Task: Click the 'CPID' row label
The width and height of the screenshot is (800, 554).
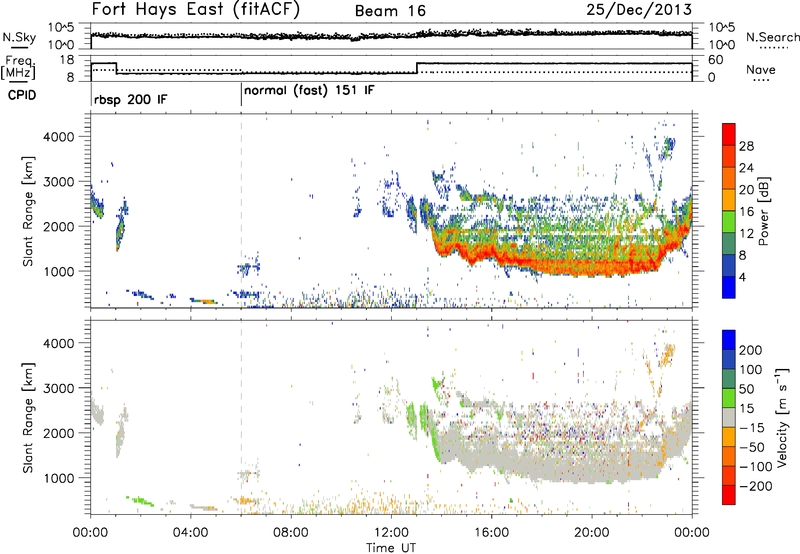Action: (21, 95)
